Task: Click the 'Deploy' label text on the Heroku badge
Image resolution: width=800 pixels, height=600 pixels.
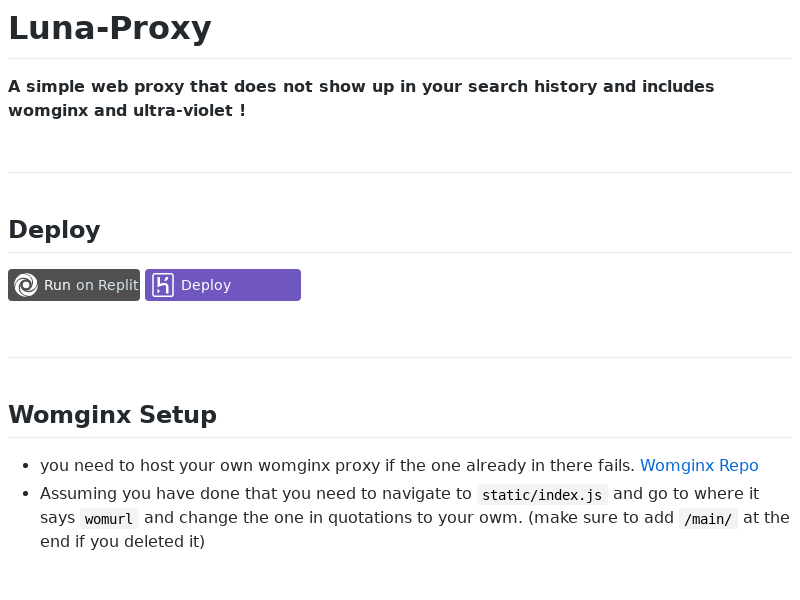Action: 205,284
